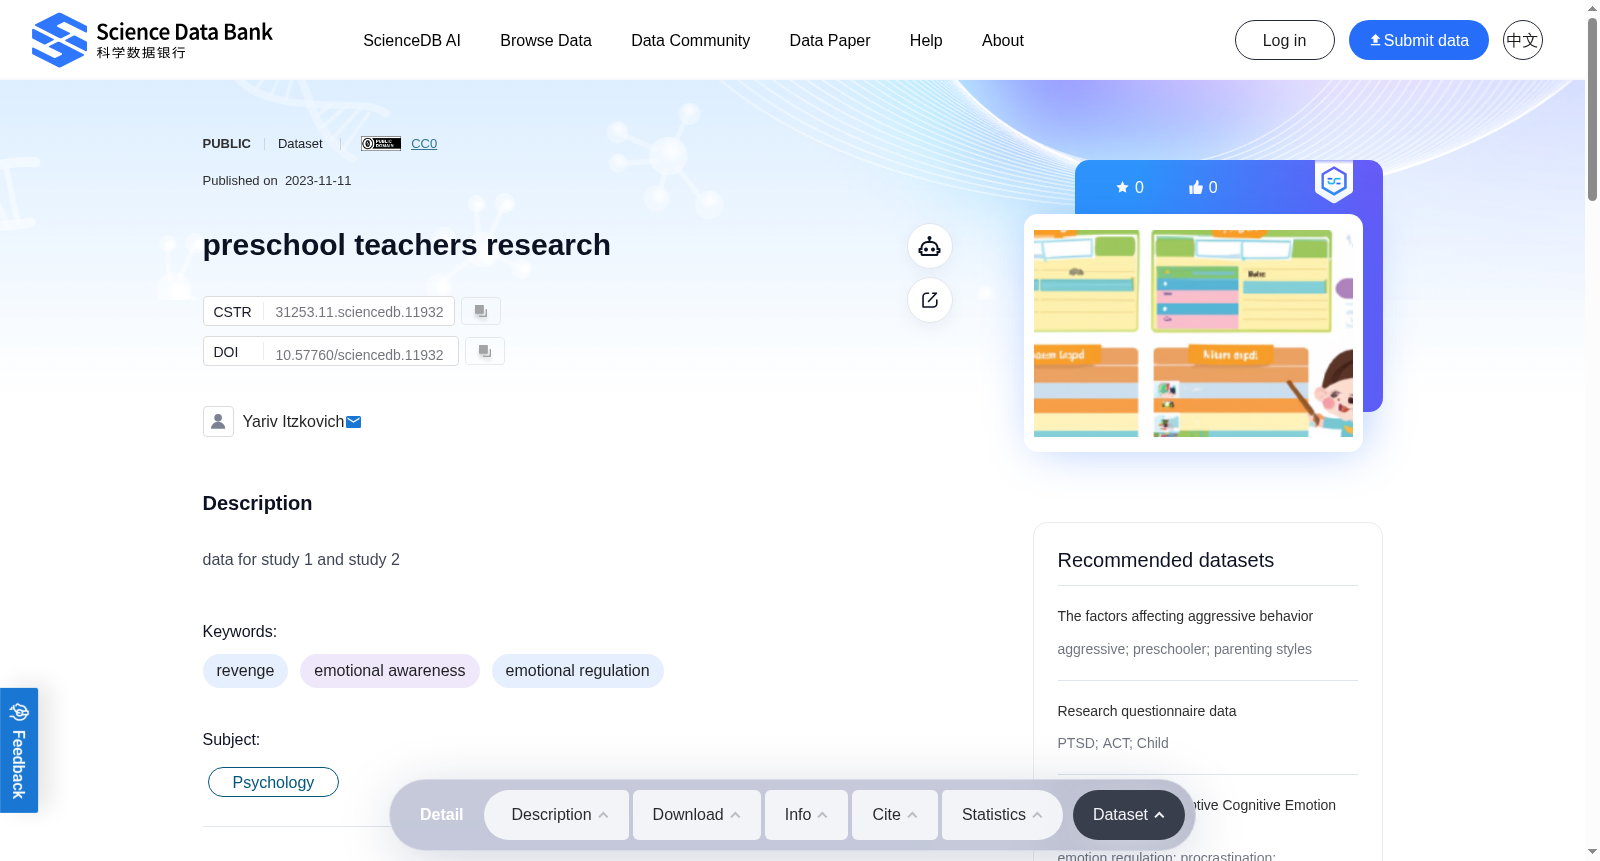The height and width of the screenshot is (861, 1600).
Task: Open 'Research questionnaire data' recommended dataset
Action: tap(1147, 711)
